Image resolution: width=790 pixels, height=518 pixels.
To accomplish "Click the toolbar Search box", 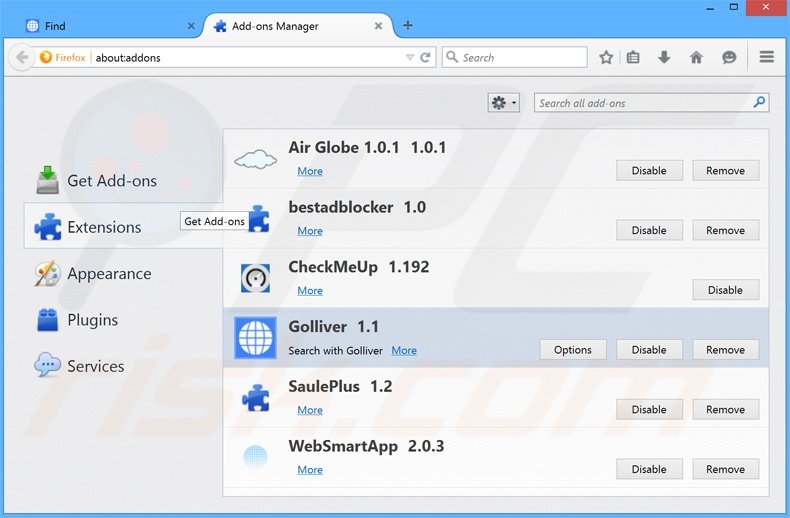I will click(514, 57).
